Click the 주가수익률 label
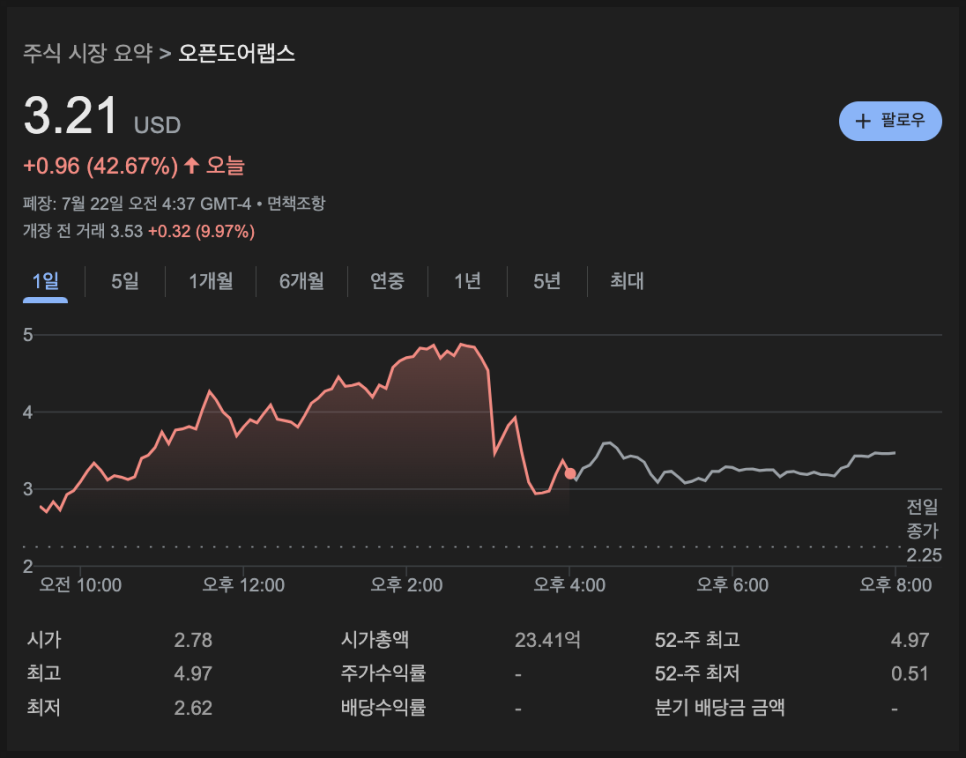966x758 pixels. click(x=383, y=673)
